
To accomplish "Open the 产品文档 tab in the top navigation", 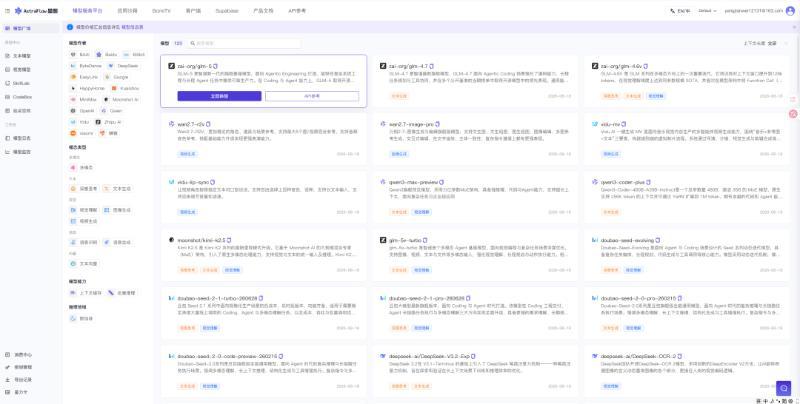I will [x=263, y=11].
